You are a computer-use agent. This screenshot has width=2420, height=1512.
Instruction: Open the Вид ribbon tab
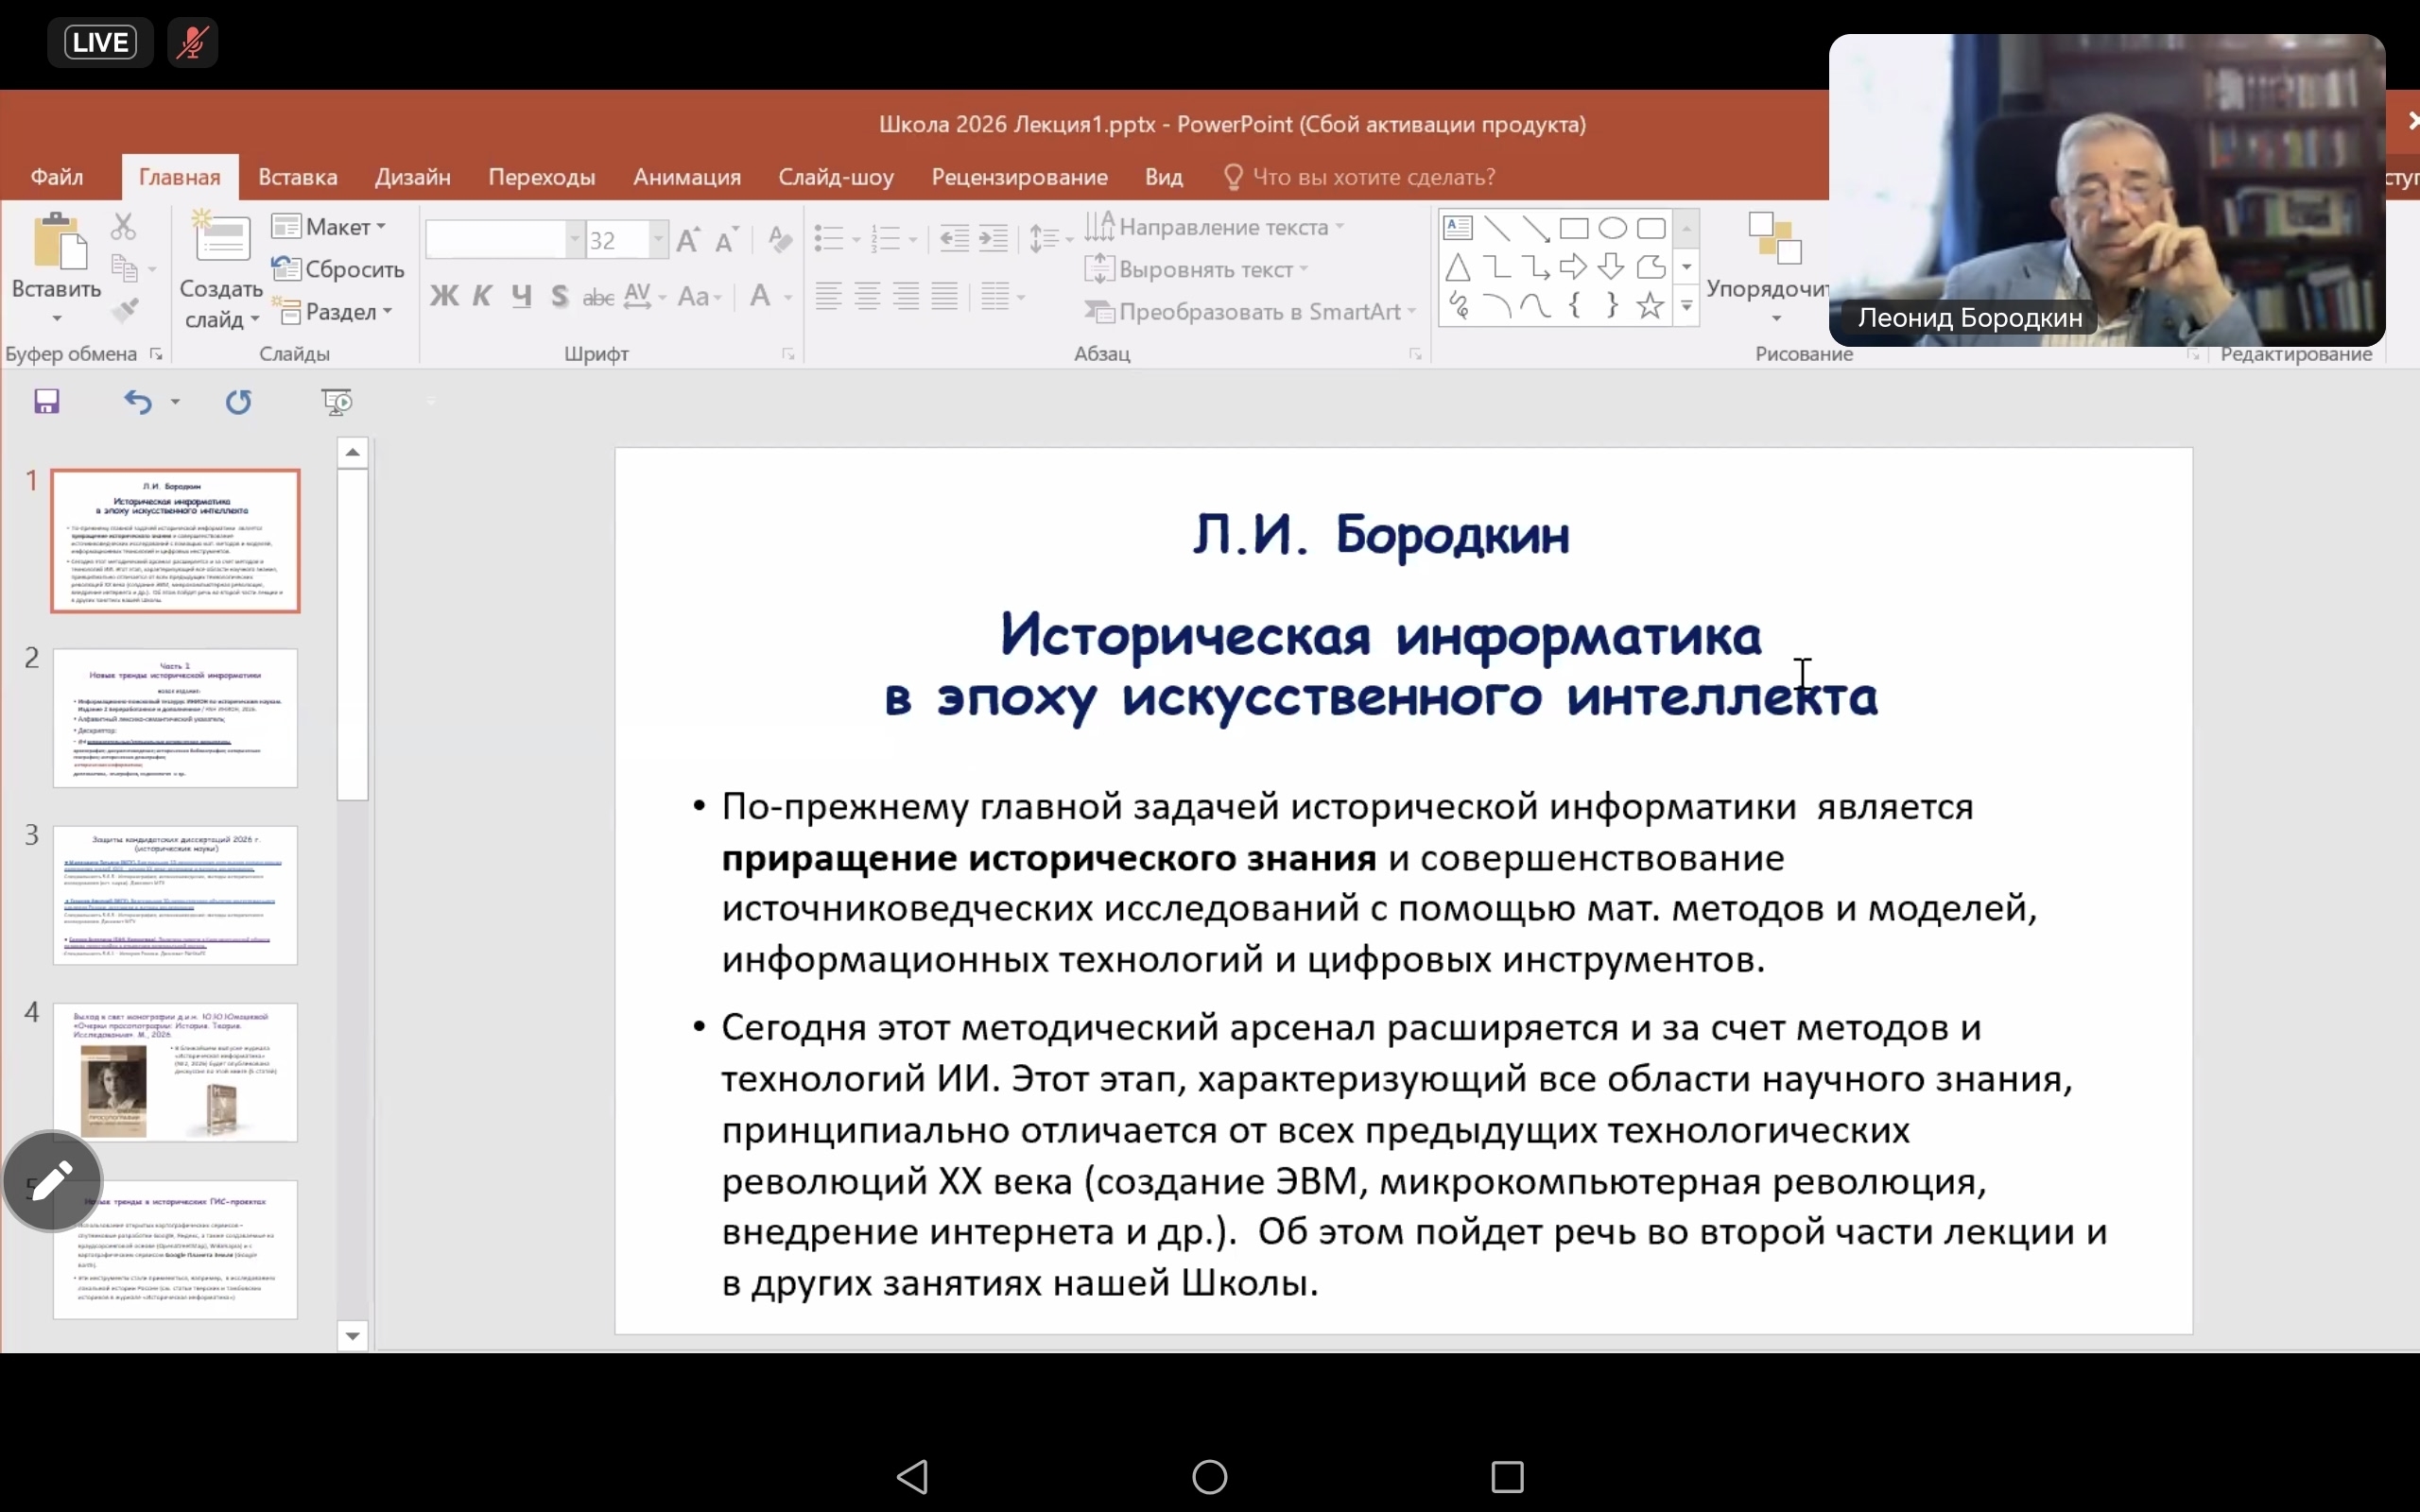click(x=1164, y=177)
